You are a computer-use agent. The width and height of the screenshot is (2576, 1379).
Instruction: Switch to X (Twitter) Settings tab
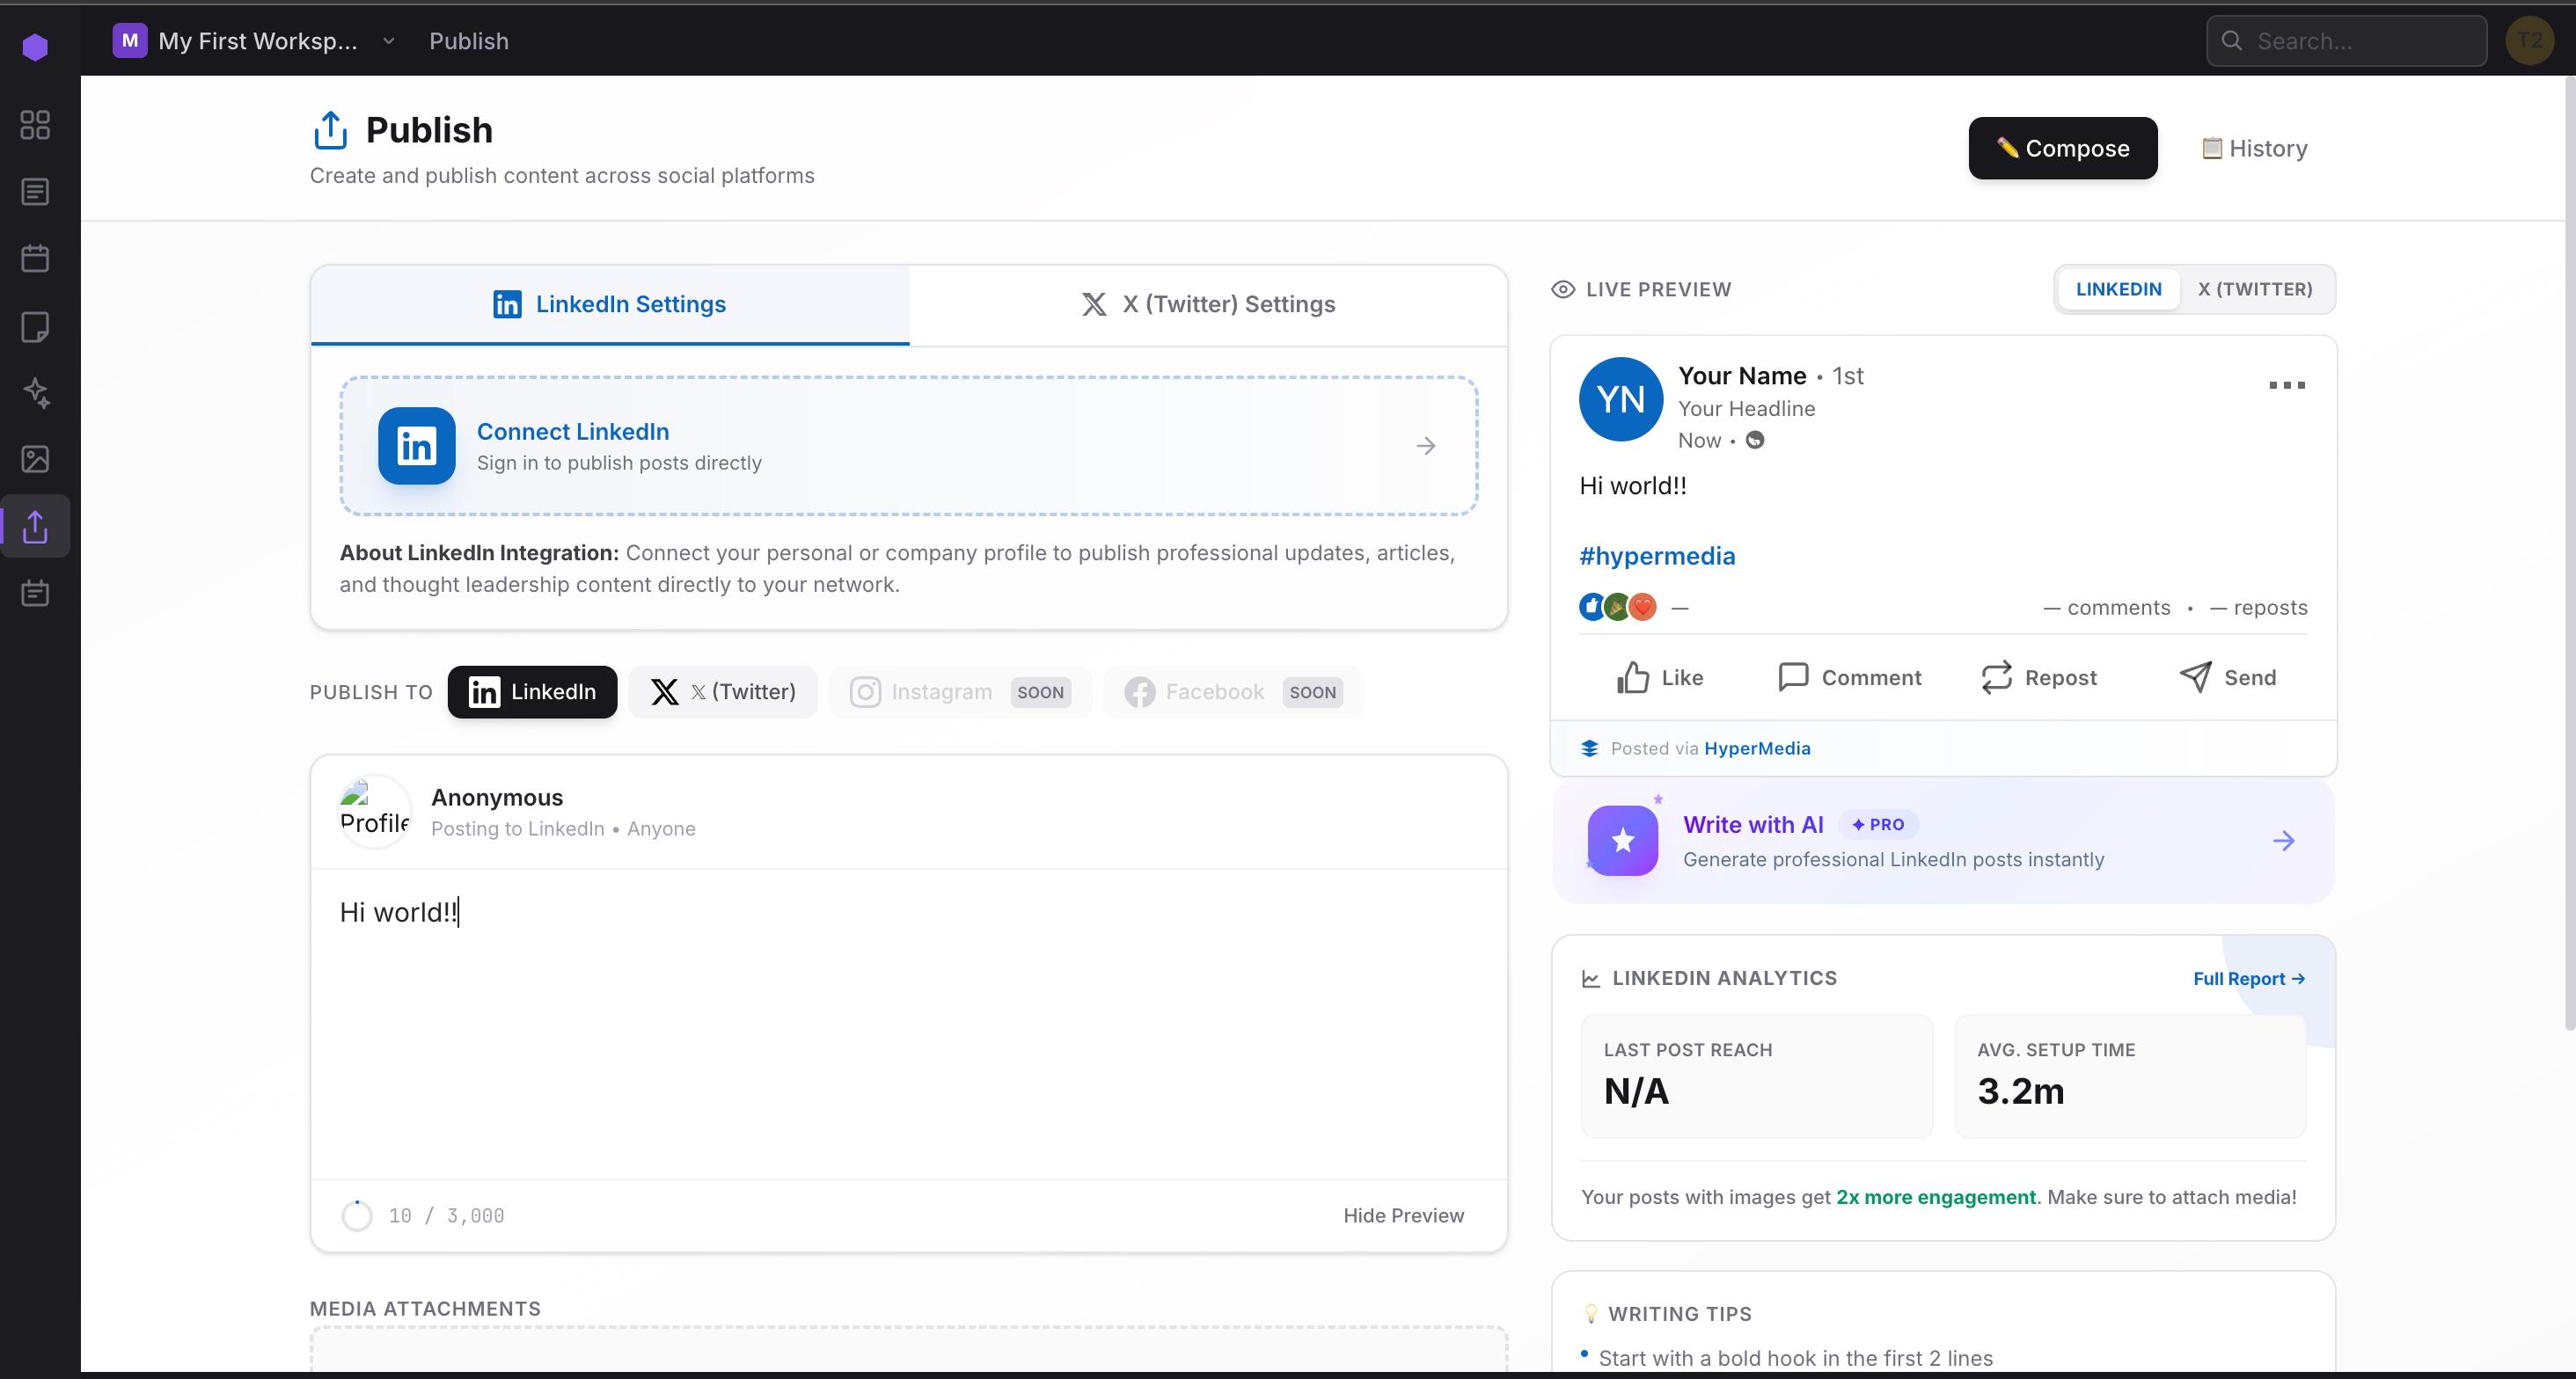click(x=1207, y=304)
